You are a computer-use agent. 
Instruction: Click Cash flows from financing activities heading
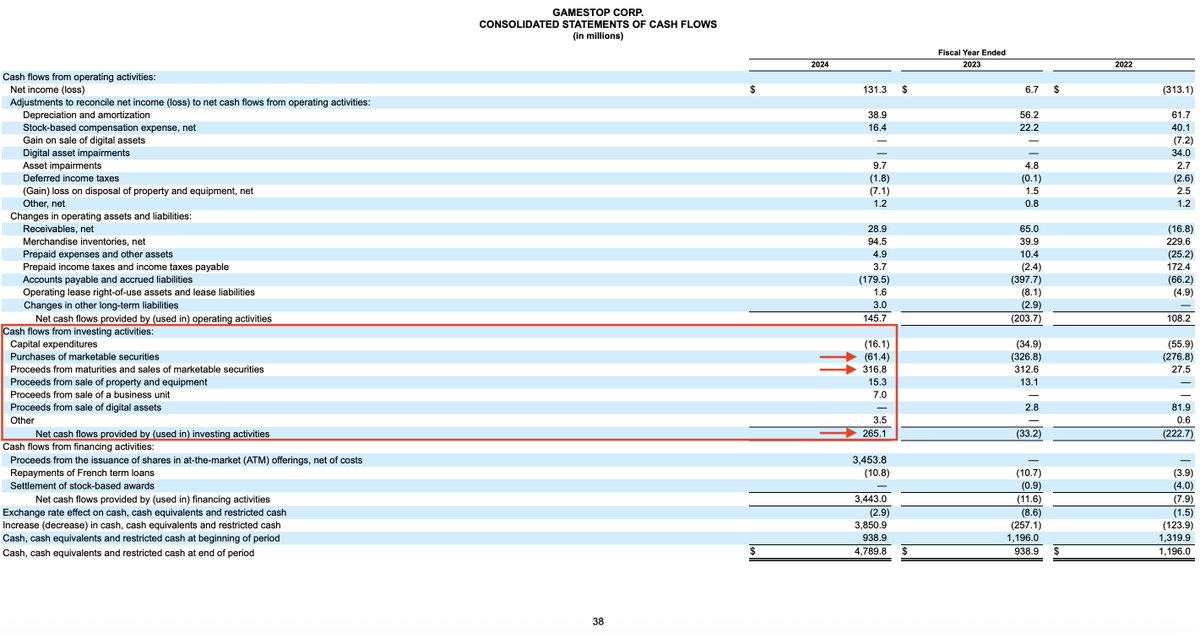pos(78,446)
